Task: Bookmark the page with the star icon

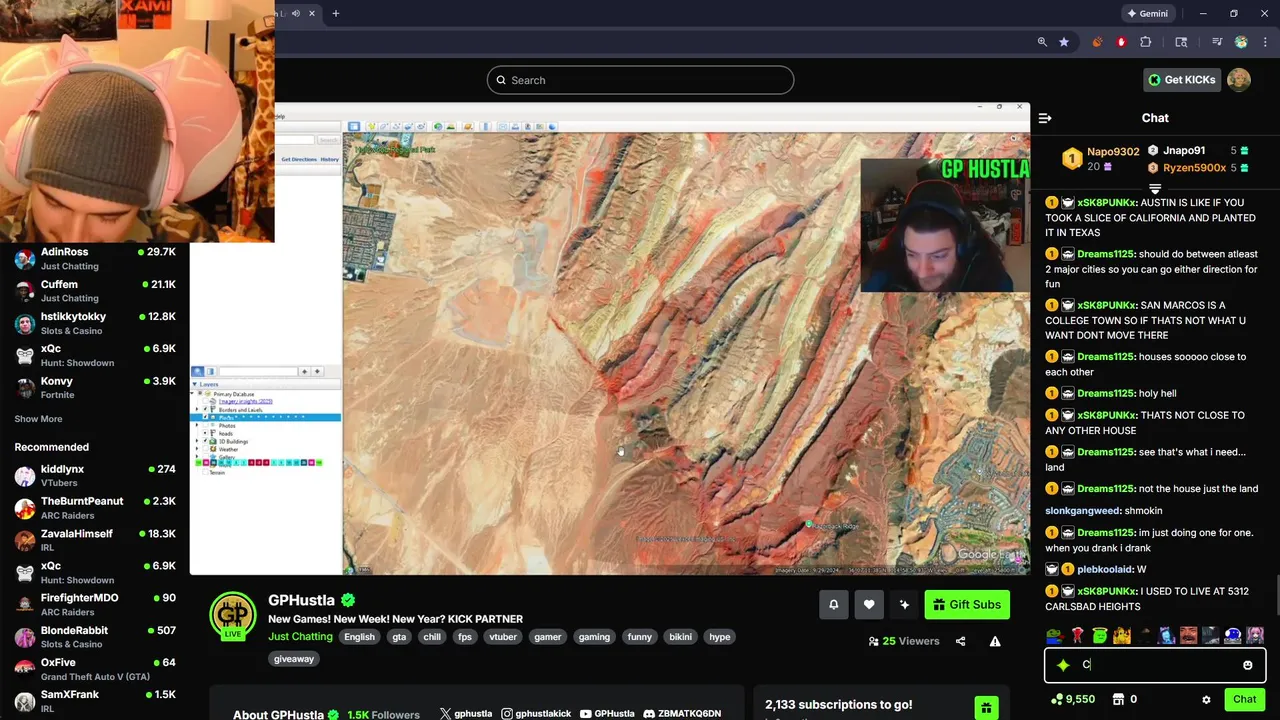Action: (1064, 42)
